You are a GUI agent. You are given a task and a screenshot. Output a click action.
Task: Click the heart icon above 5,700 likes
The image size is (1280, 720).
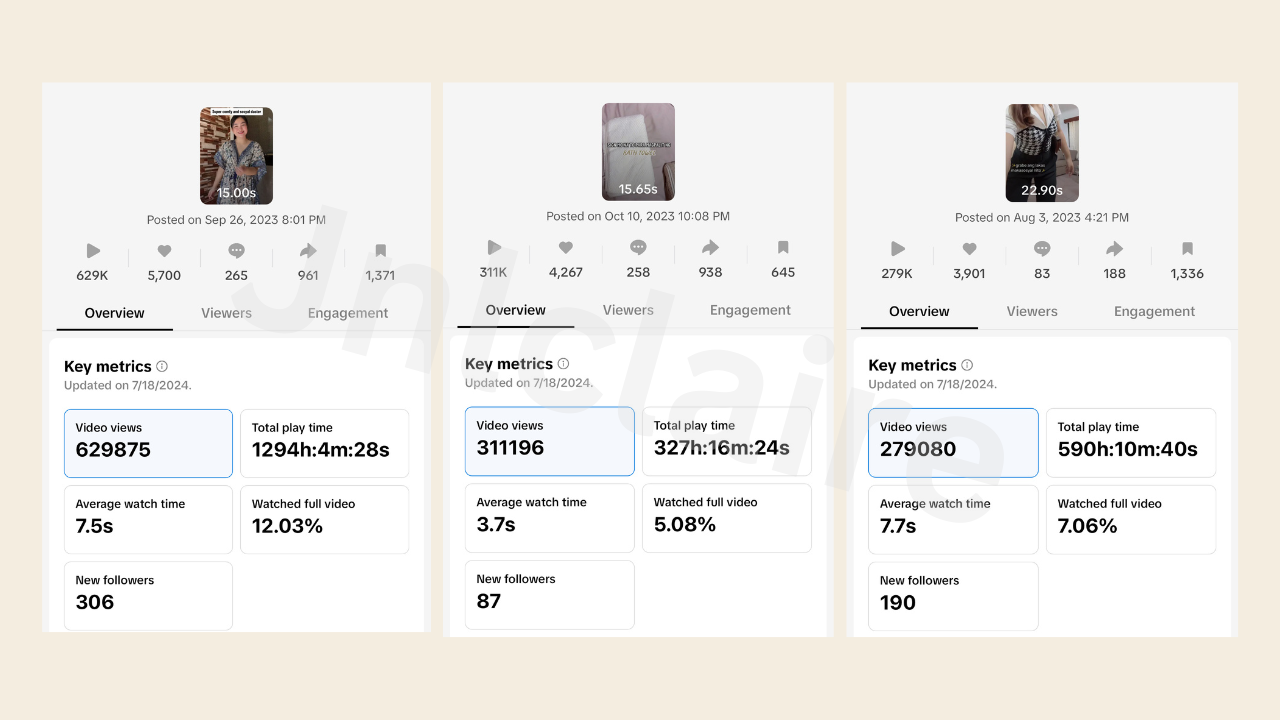click(x=164, y=251)
